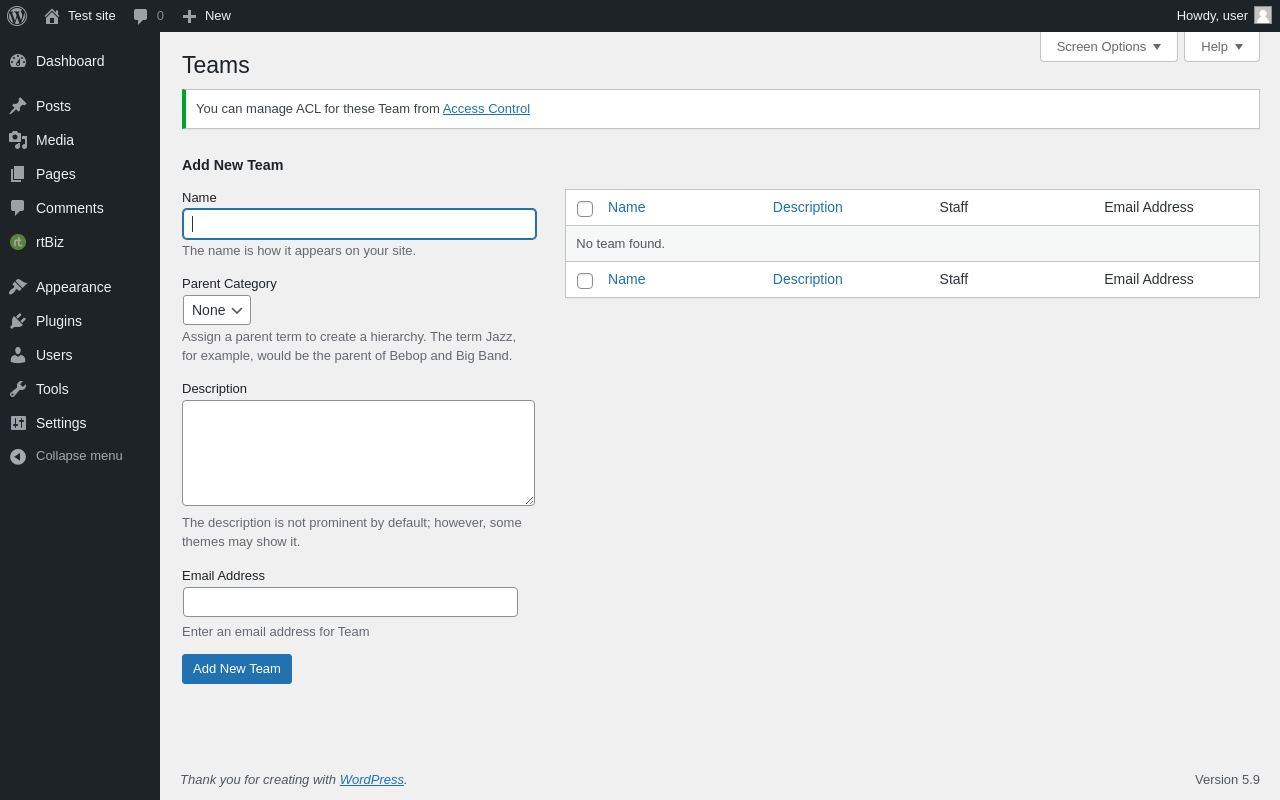Click the Dashboard gauge icon

[x=18, y=61]
